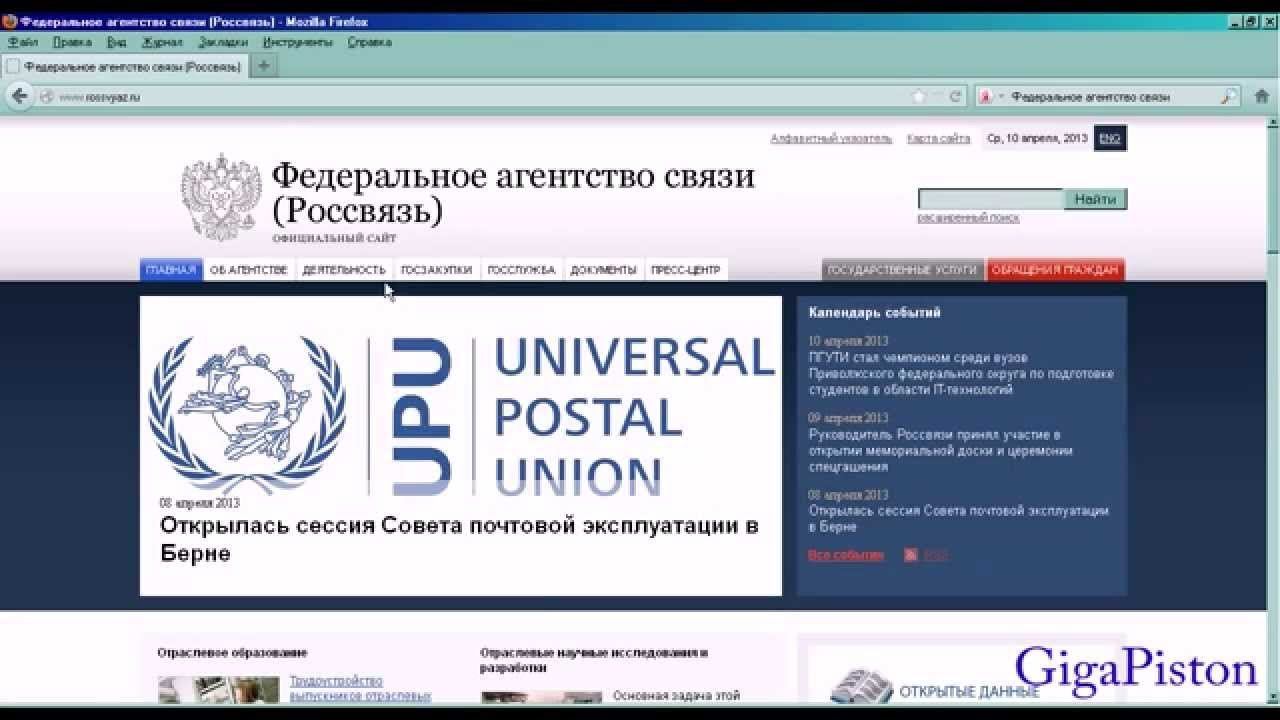This screenshot has height=720, width=1280.
Task: Go back with the browser Back arrow
Action: pyautogui.click(x=19, y=96)
